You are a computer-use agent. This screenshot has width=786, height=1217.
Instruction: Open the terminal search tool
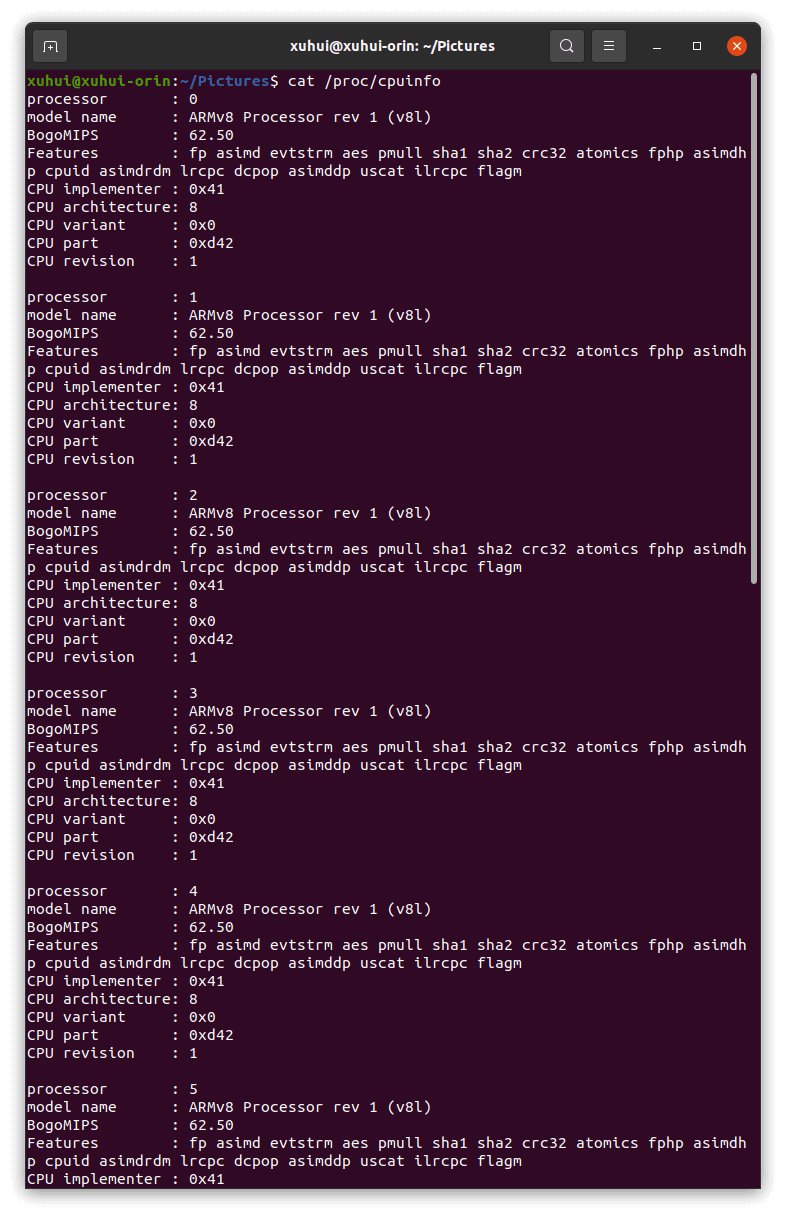coord(567,46)
